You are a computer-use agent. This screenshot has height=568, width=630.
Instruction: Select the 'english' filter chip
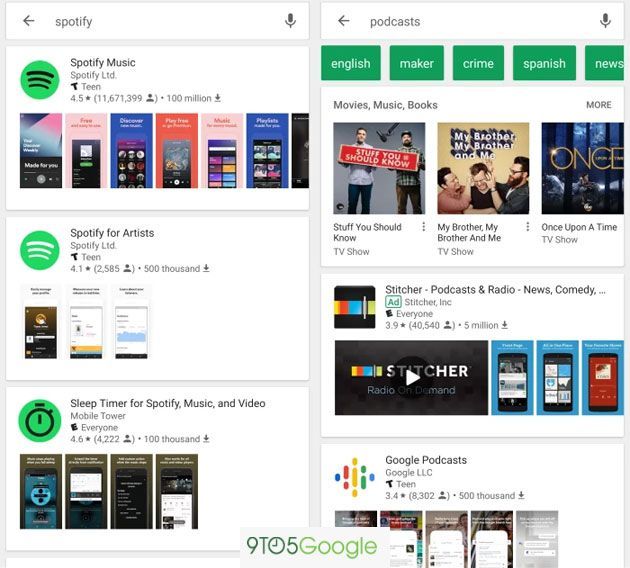pos(351,63)
